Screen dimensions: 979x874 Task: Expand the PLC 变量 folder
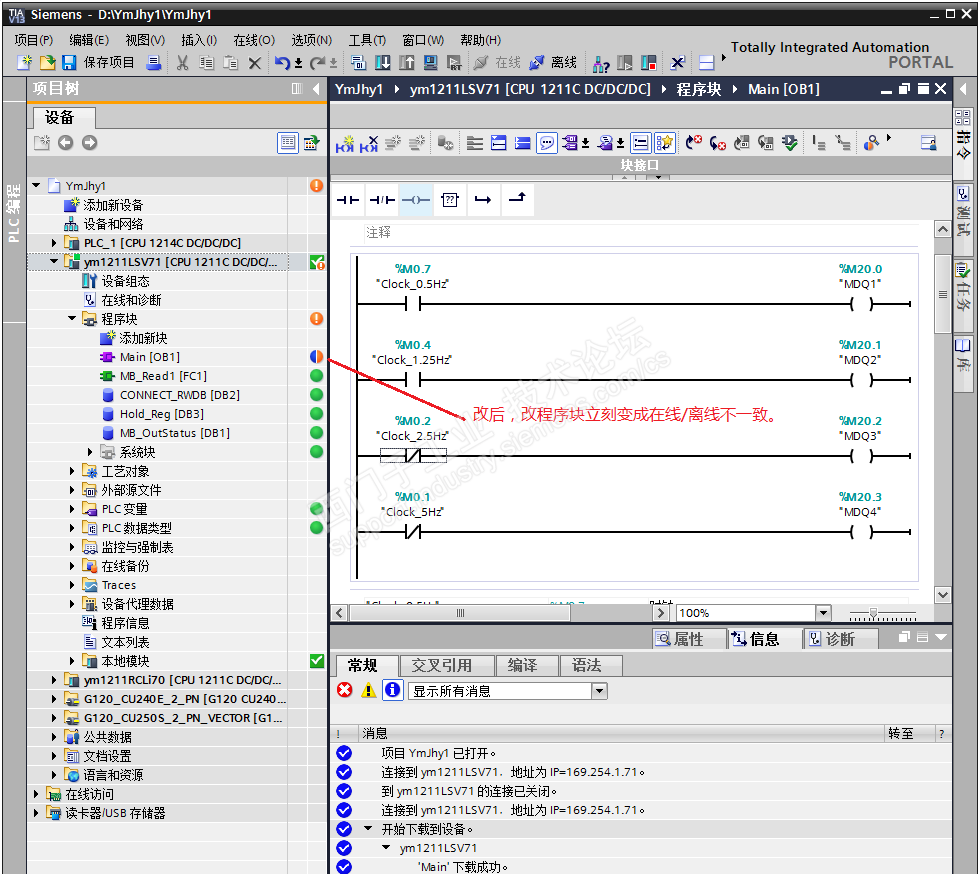click(72, 509)
